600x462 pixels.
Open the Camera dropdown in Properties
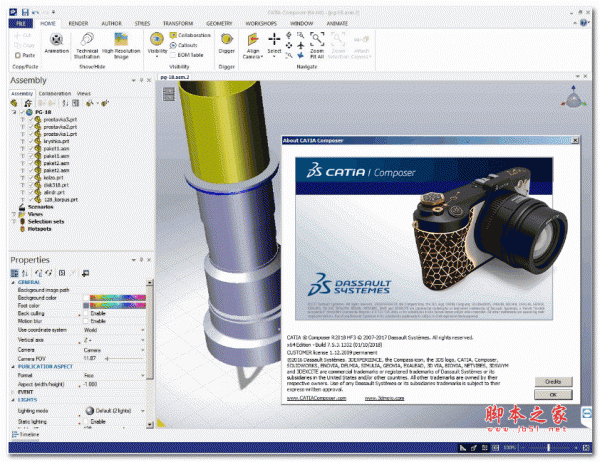[x=143, y=350]
